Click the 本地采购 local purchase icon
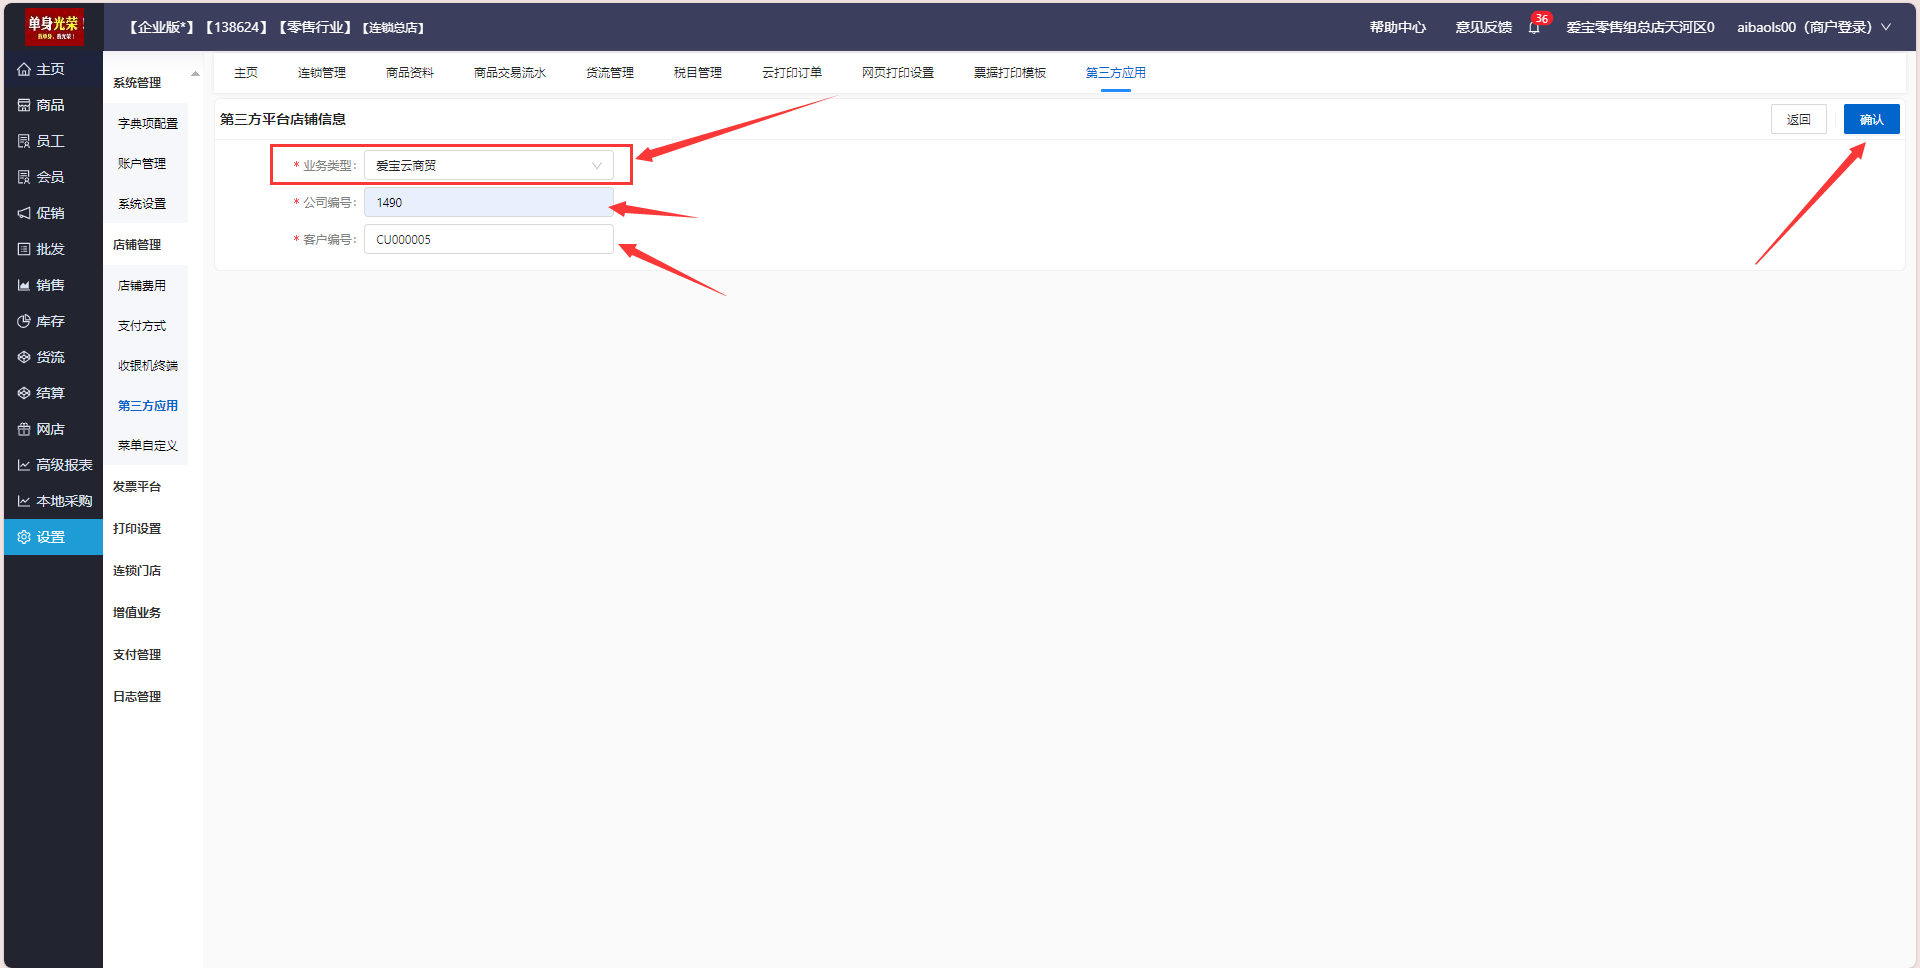This screenshot has width=1920, height=968. coord(24,502)
